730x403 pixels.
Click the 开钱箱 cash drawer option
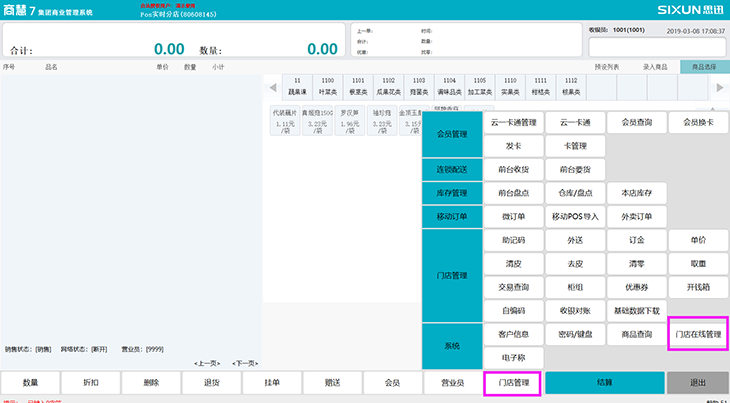point(698,286)
